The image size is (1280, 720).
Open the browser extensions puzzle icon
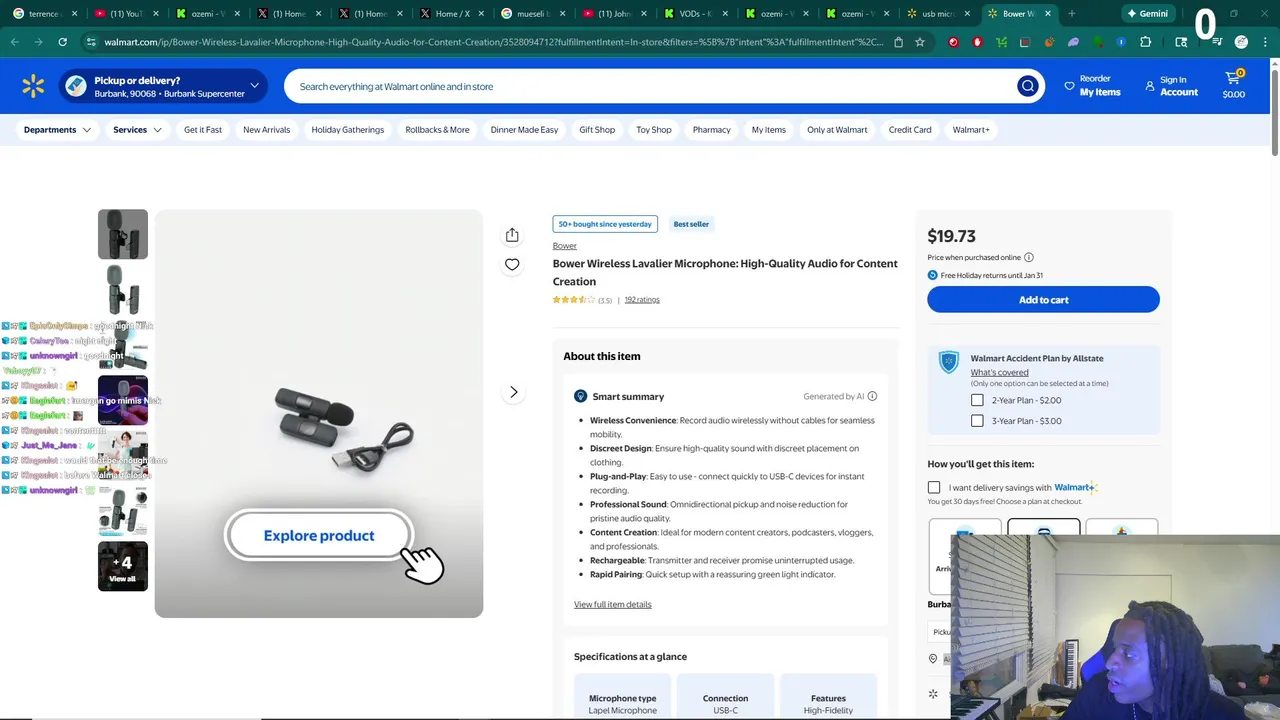point(1146,42)
